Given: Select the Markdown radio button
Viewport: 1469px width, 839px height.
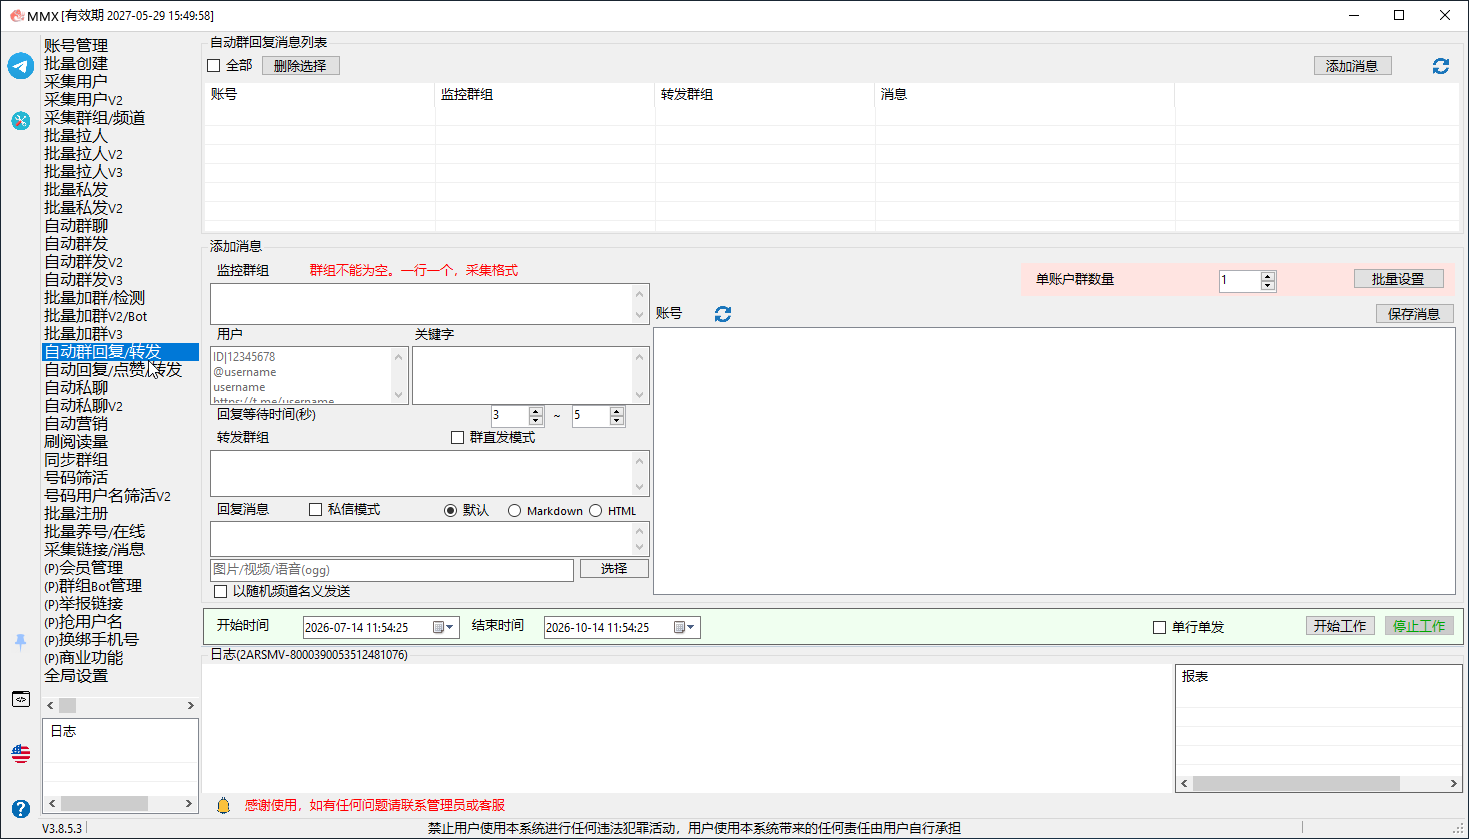Looking at the screenshot, I should (x=514, y=511).
